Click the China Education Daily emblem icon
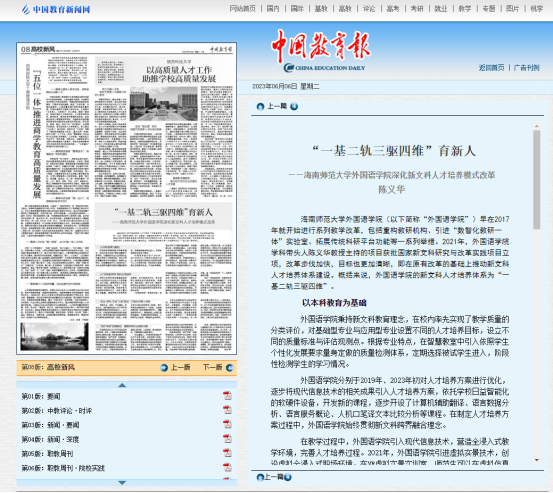553x493 pixels. click(x=289, y=68)
